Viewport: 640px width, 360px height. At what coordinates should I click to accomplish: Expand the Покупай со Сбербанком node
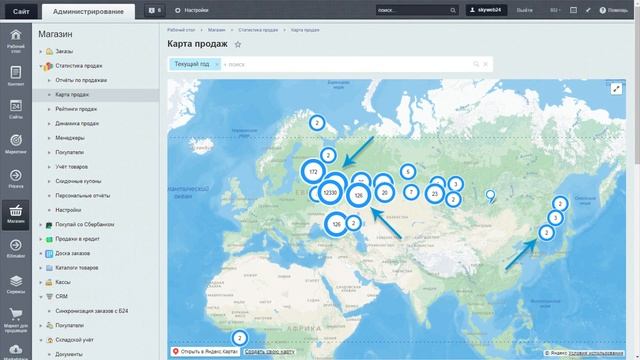coord(40,224)
